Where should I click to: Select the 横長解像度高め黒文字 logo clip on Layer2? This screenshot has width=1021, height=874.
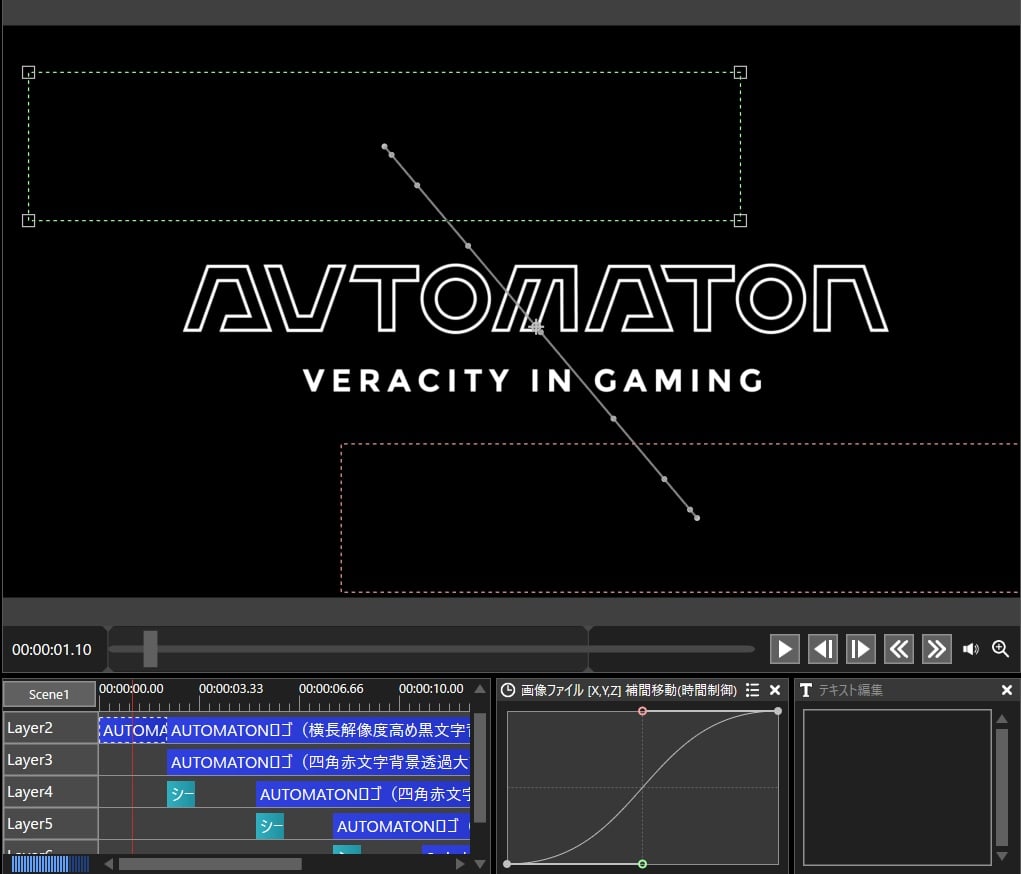(319, 730)
